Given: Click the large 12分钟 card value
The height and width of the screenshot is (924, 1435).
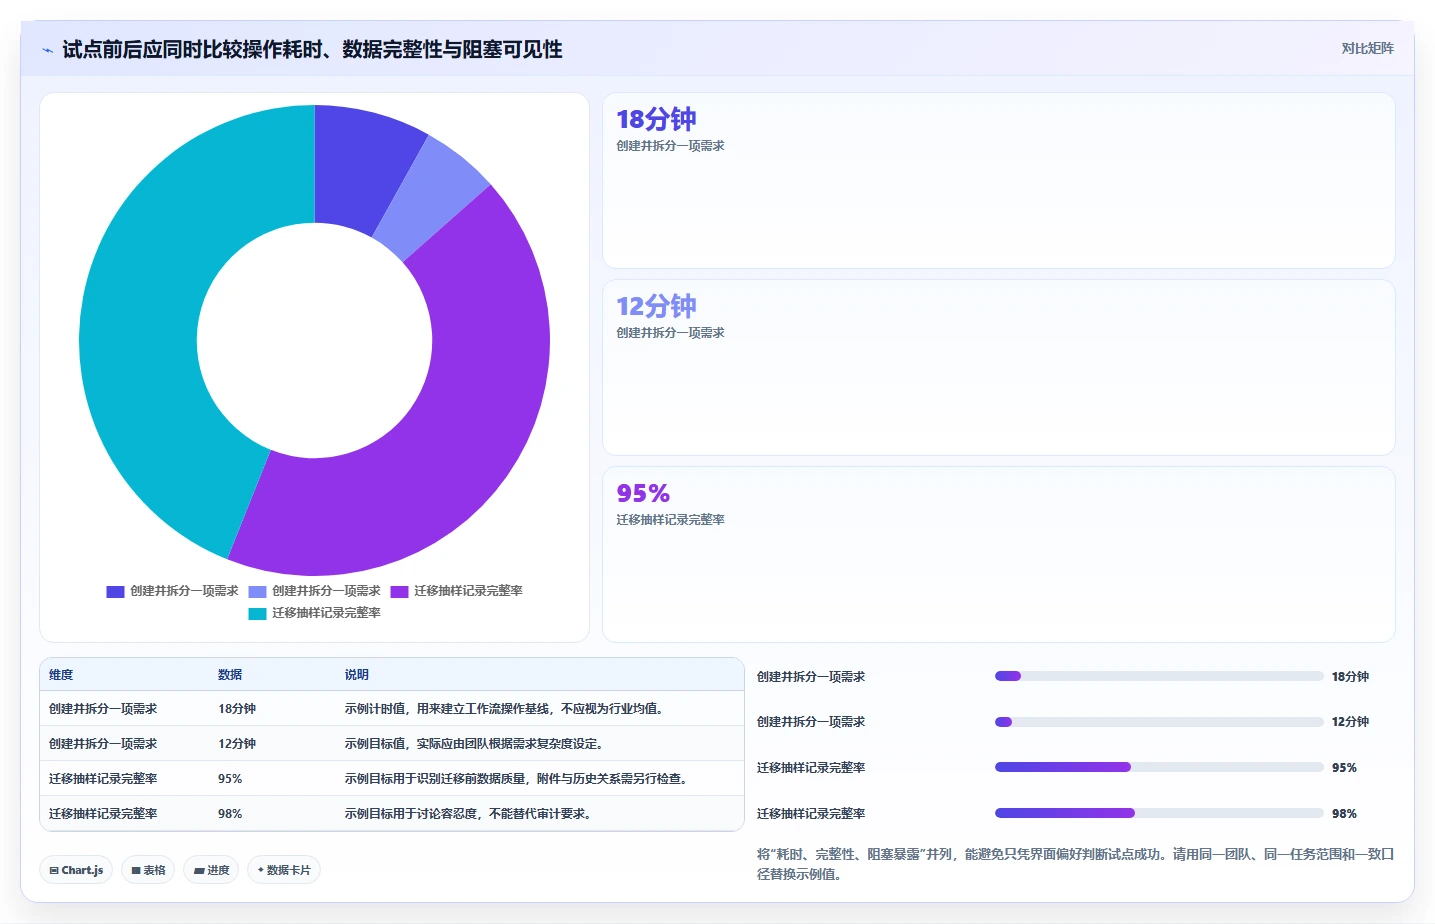Looking at the screenshot, I should point(656,306).
